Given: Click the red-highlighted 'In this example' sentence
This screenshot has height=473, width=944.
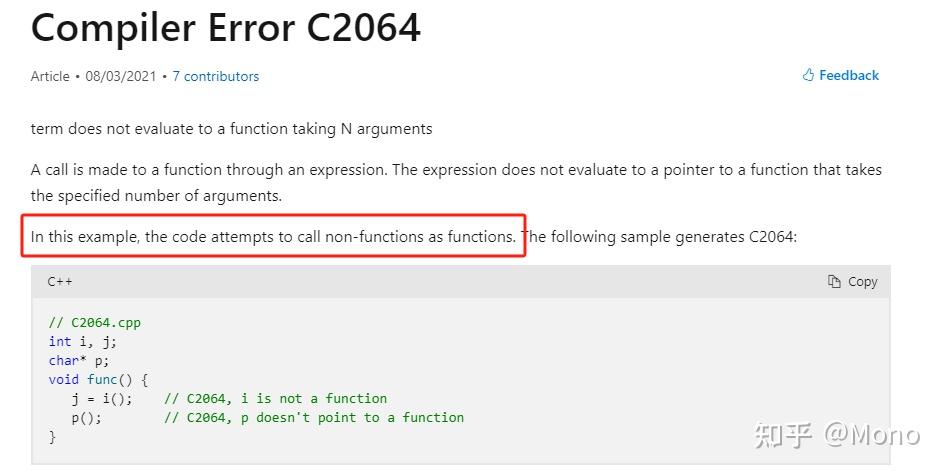Looking at the screenshot, I should pos(273,237).
